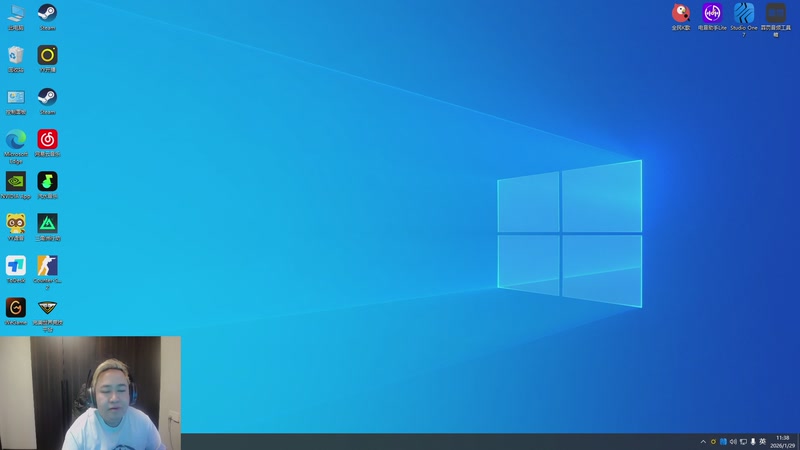Open the Recycle Bin icon

pyautogui.click(x=16, y=59)
